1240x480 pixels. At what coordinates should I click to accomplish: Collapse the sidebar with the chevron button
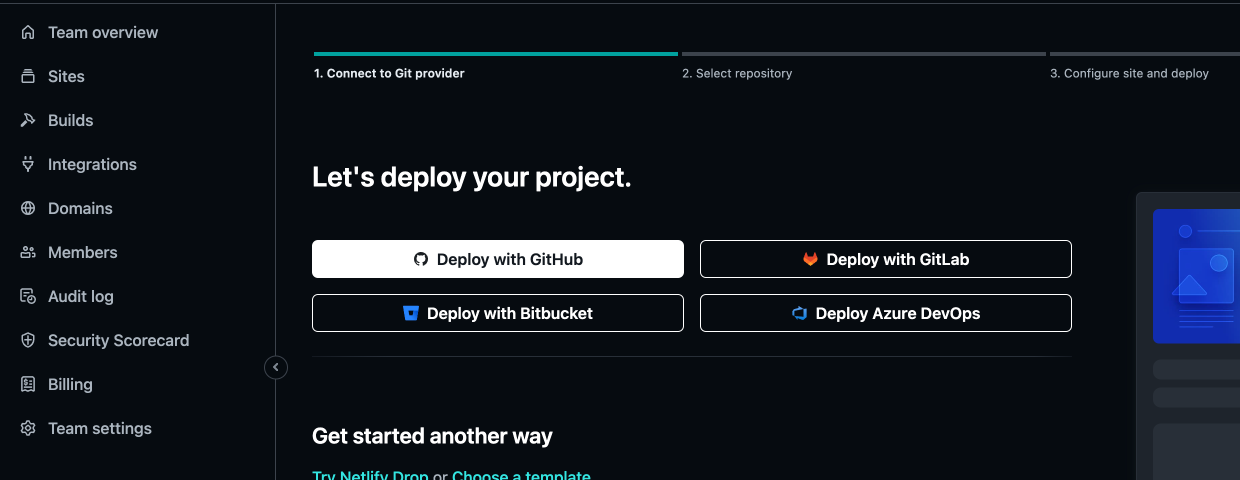coord(276,368)
